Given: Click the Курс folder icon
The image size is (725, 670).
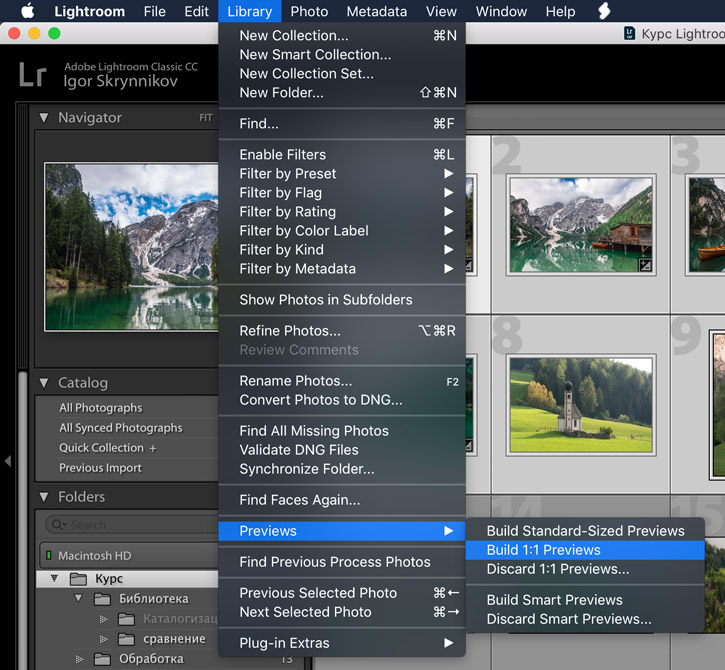Looking at the screenshot, I should (x=79, y=579).
